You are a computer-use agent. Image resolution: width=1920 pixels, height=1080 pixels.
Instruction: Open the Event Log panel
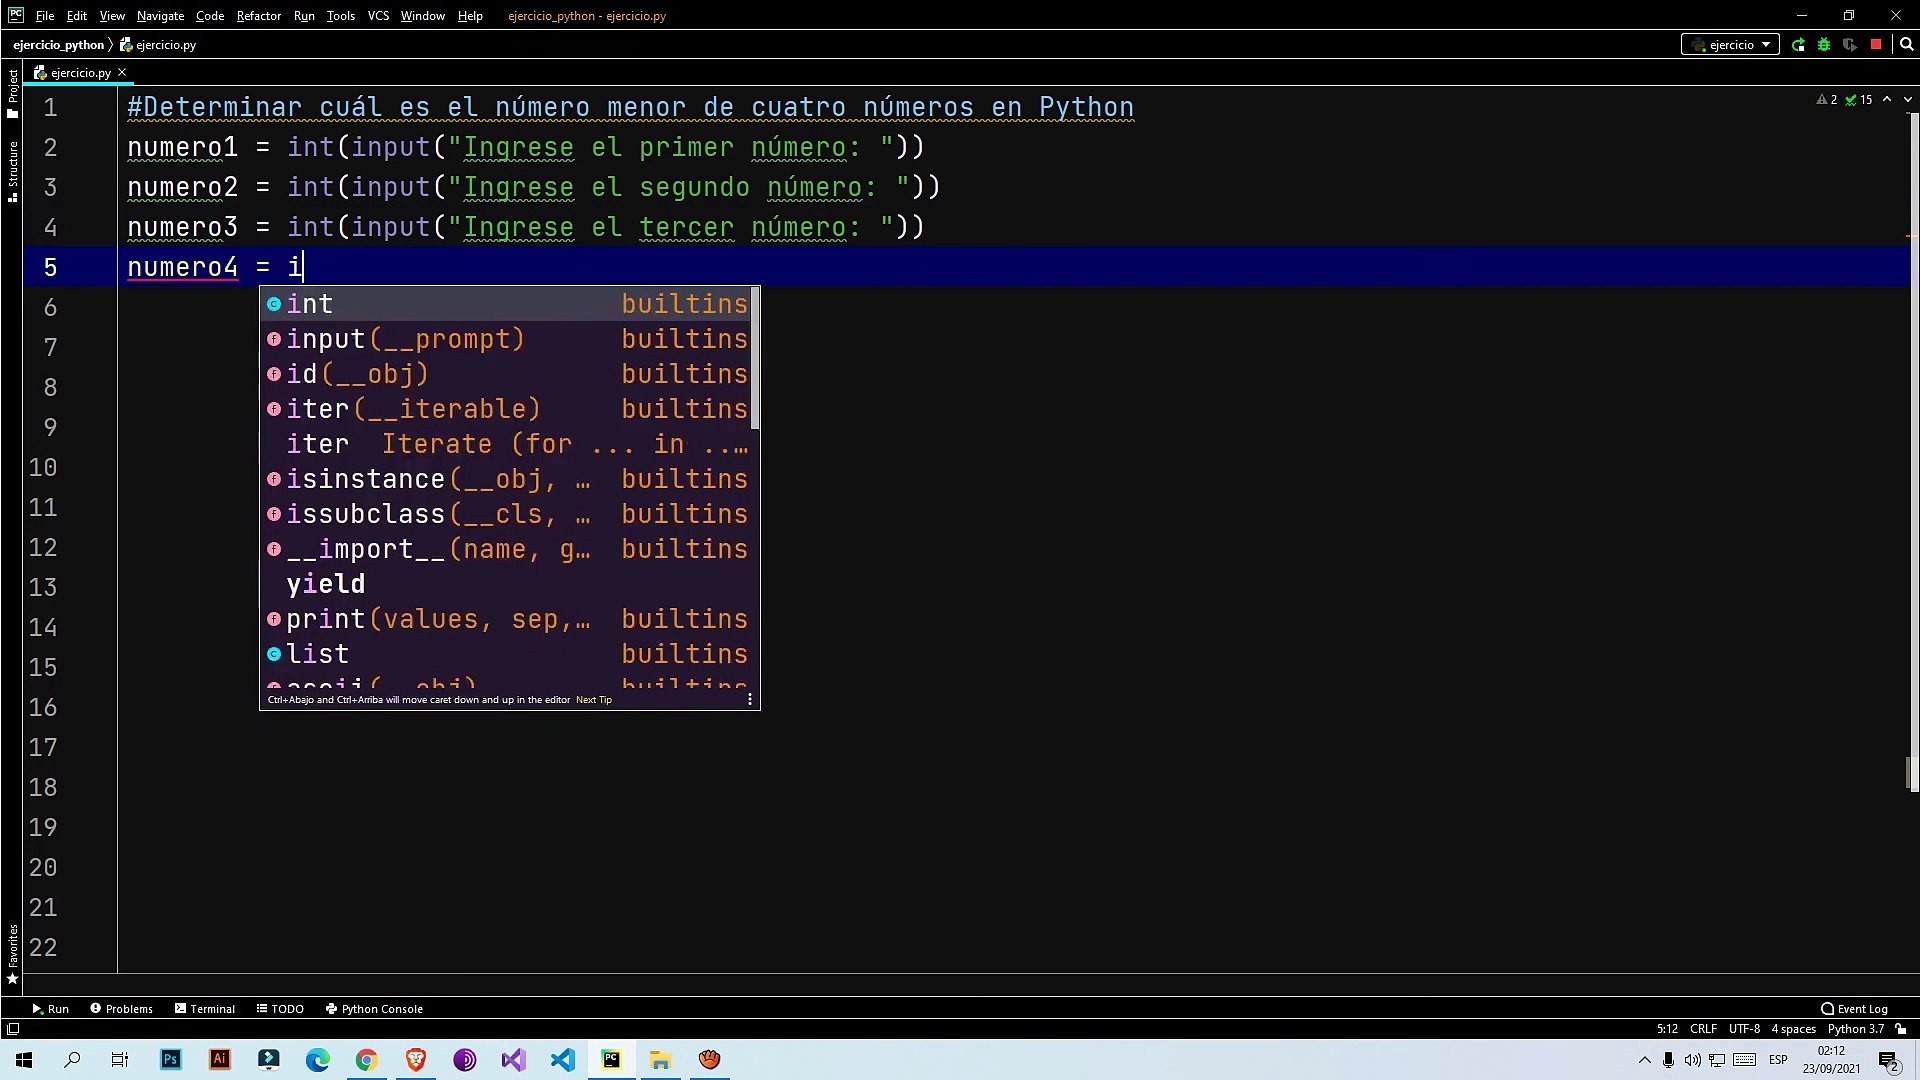[x=1855, y=1008]
